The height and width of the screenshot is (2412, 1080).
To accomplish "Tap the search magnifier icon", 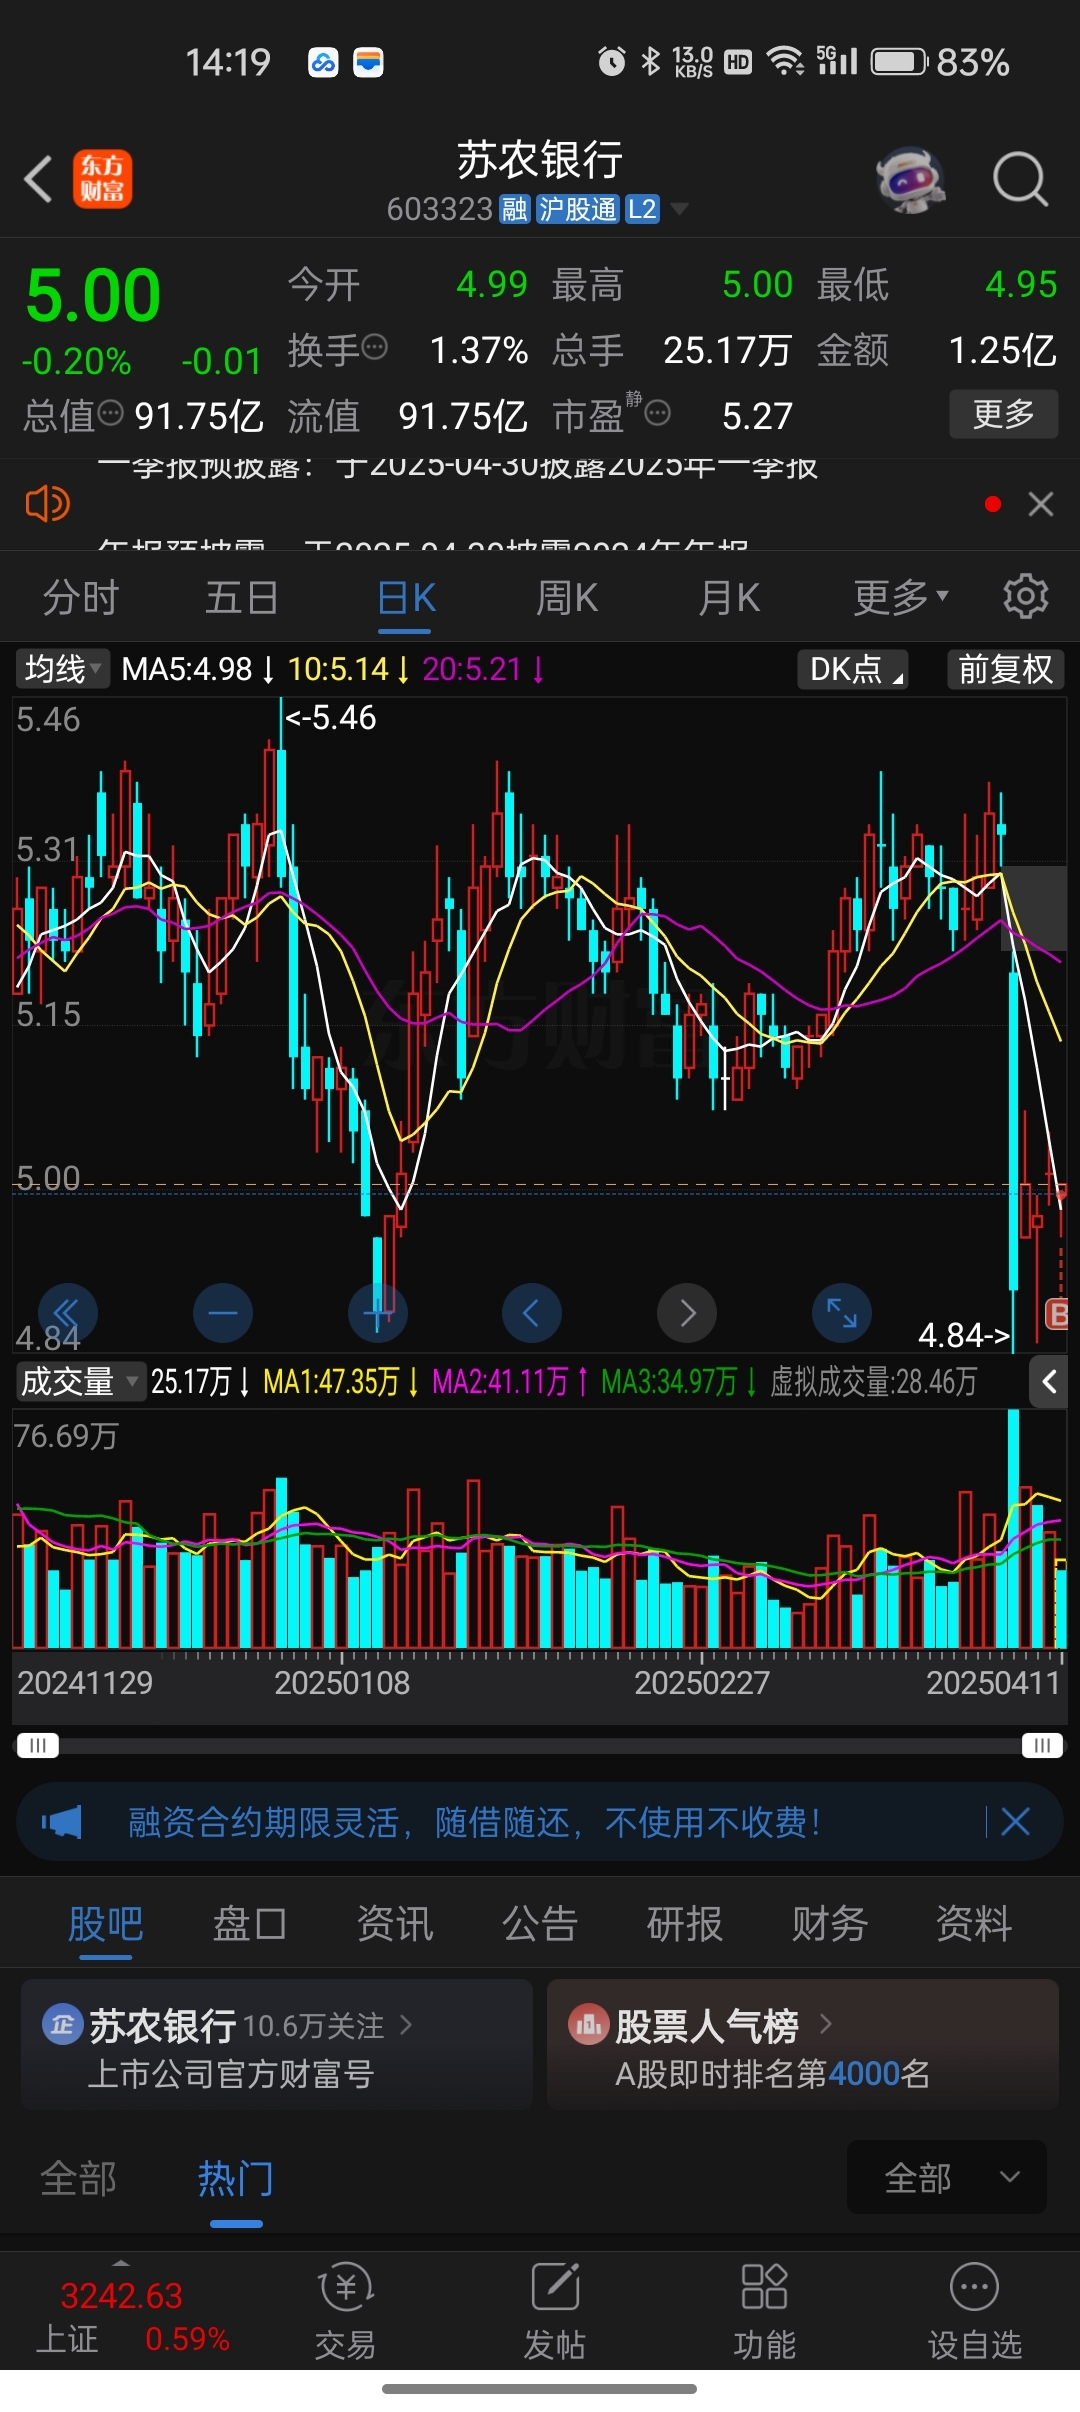I will [1020, 180].
